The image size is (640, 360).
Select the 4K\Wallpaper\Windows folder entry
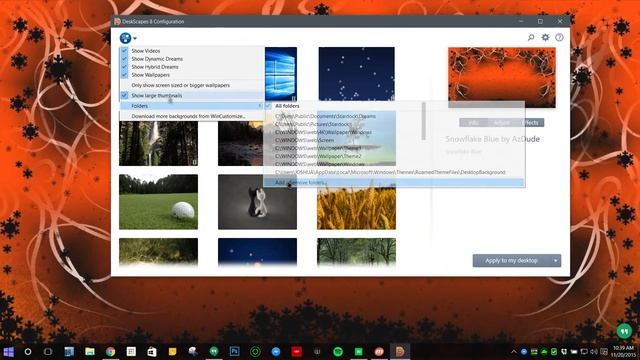(323, 132)
